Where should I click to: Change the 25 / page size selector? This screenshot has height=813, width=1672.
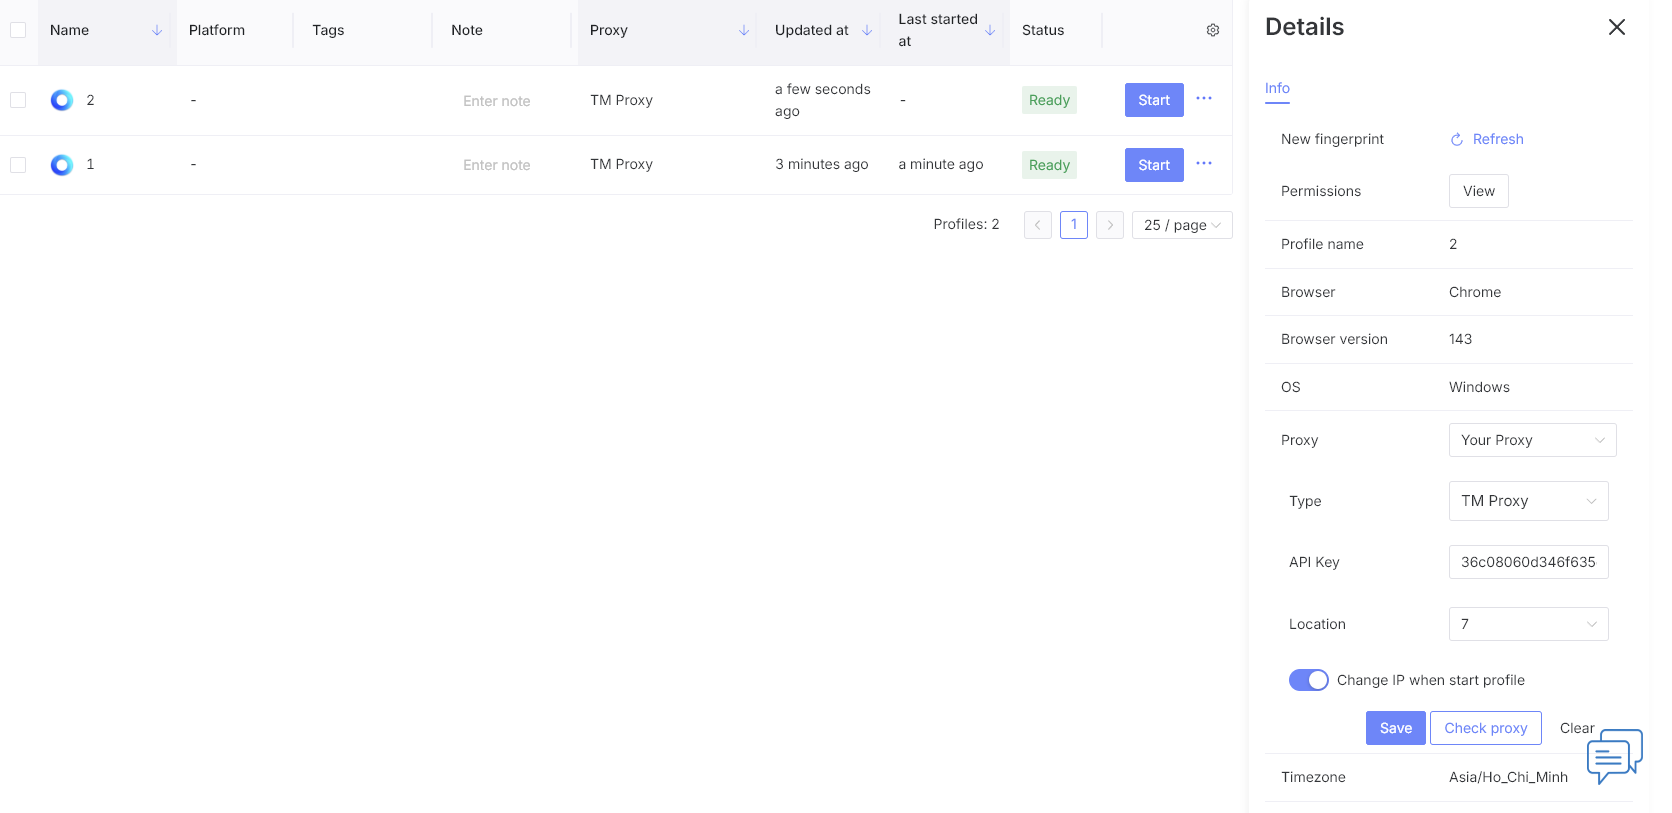point(1181,225)
